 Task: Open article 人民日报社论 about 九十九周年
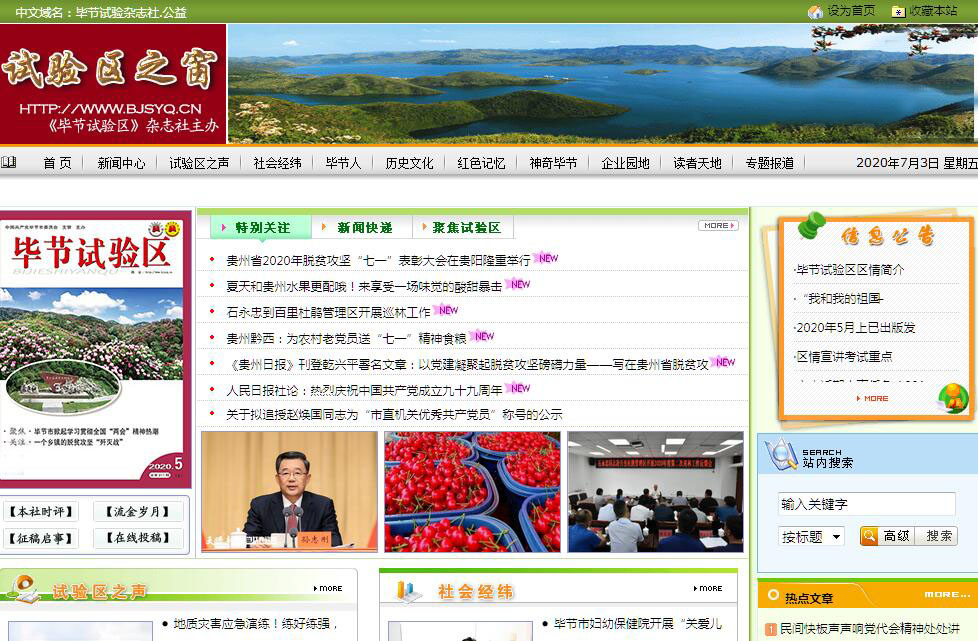(x=364, y=389)
